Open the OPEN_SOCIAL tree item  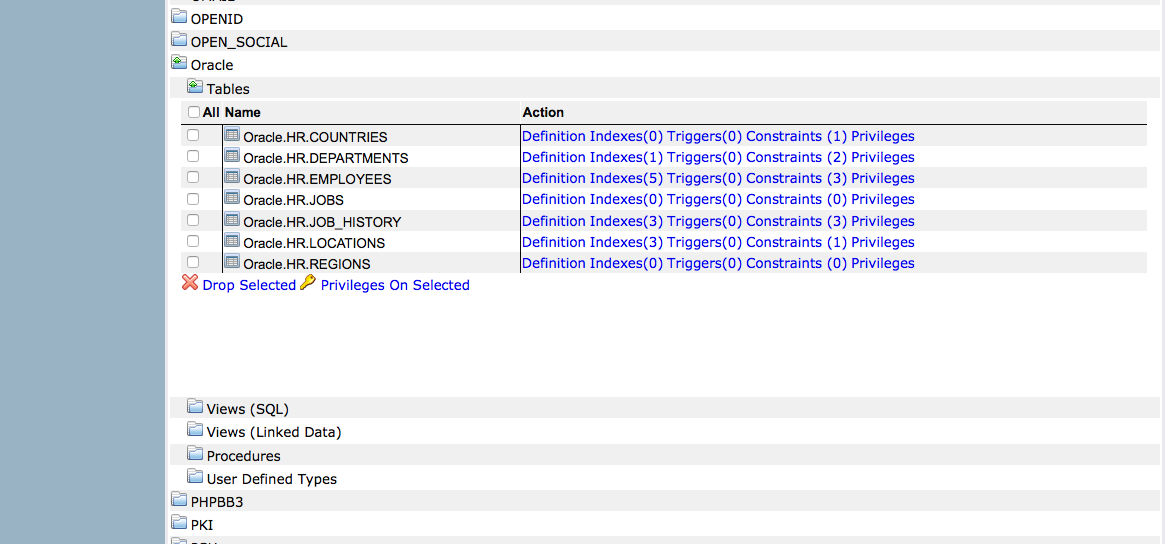click(x=238, y=42)
